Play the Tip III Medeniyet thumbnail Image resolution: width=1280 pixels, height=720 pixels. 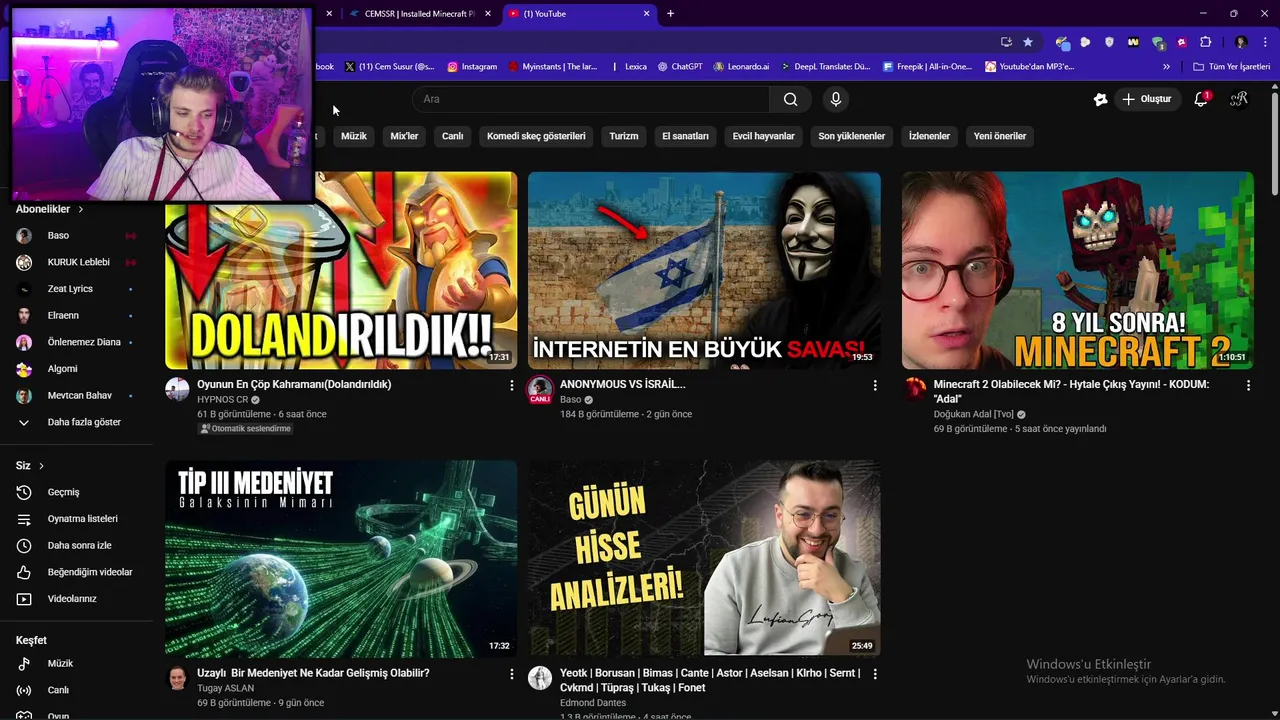coord(341,559)
